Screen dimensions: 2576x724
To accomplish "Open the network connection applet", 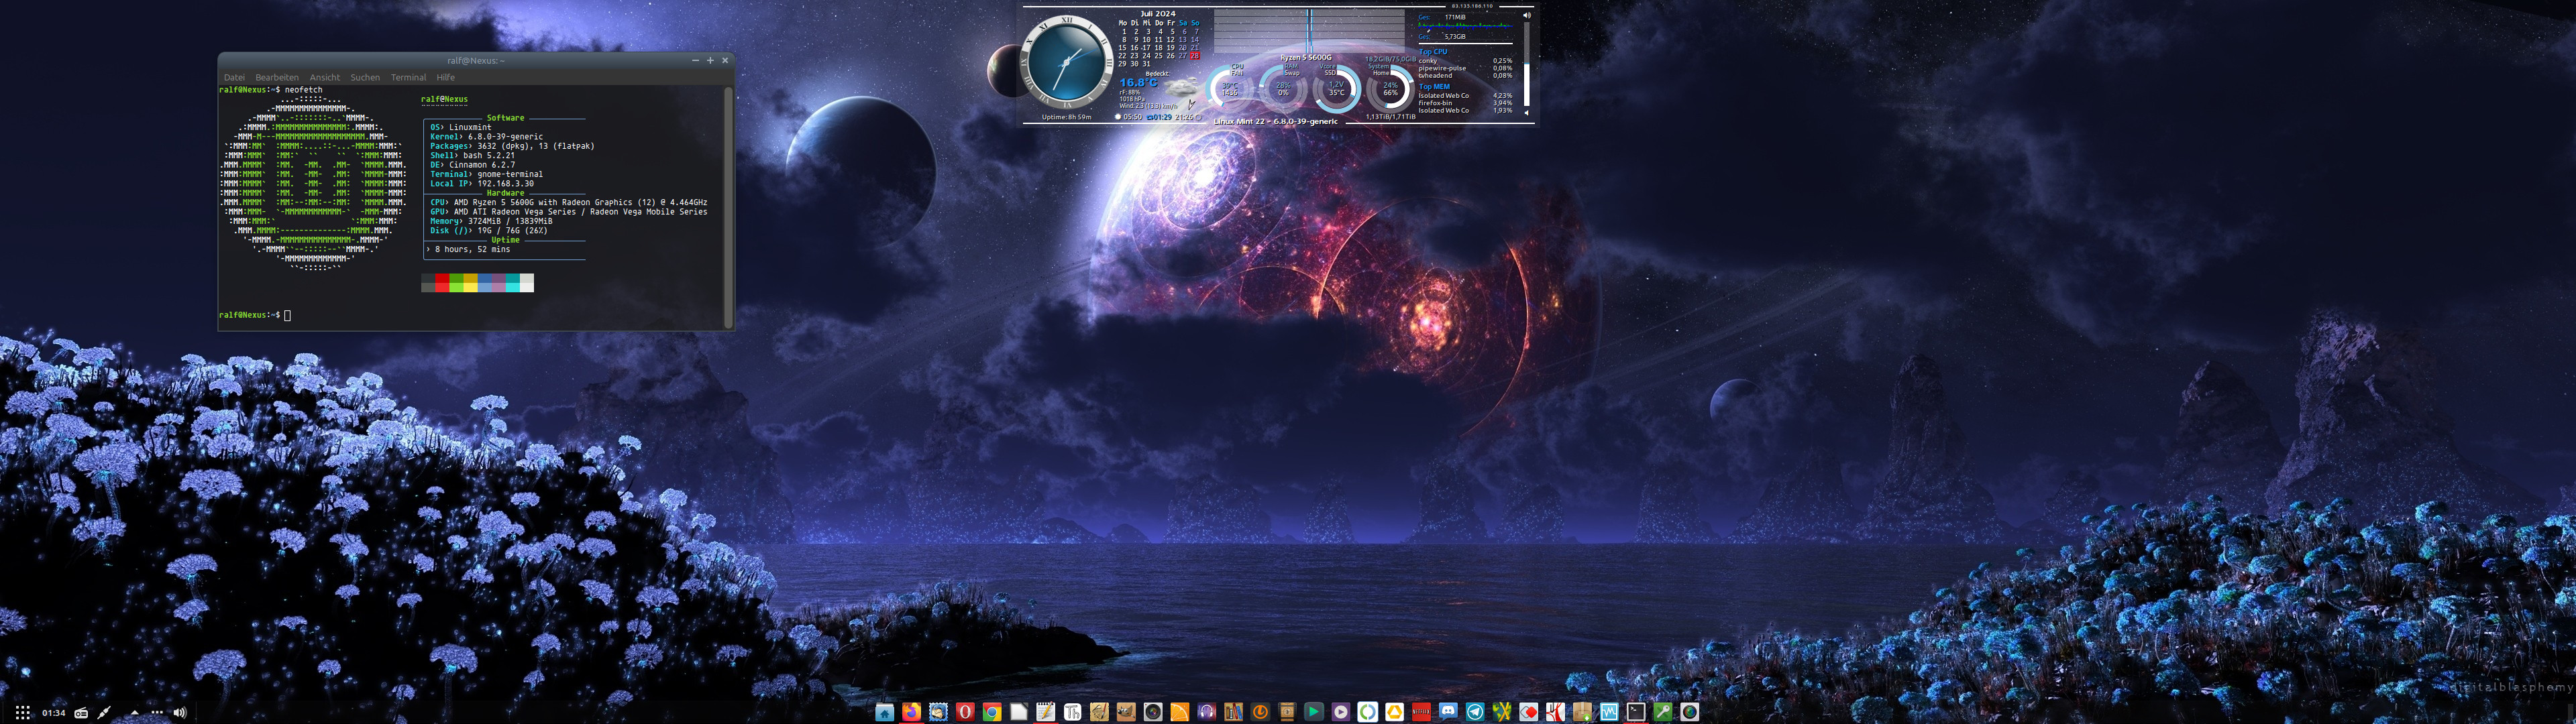I will point(104,713).
